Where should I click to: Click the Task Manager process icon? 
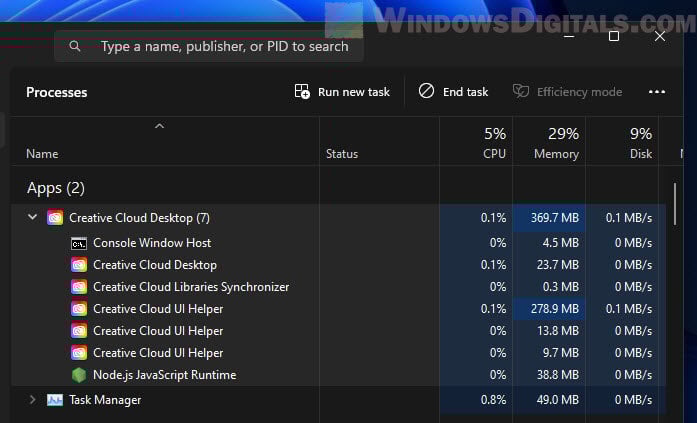[55, 400]
